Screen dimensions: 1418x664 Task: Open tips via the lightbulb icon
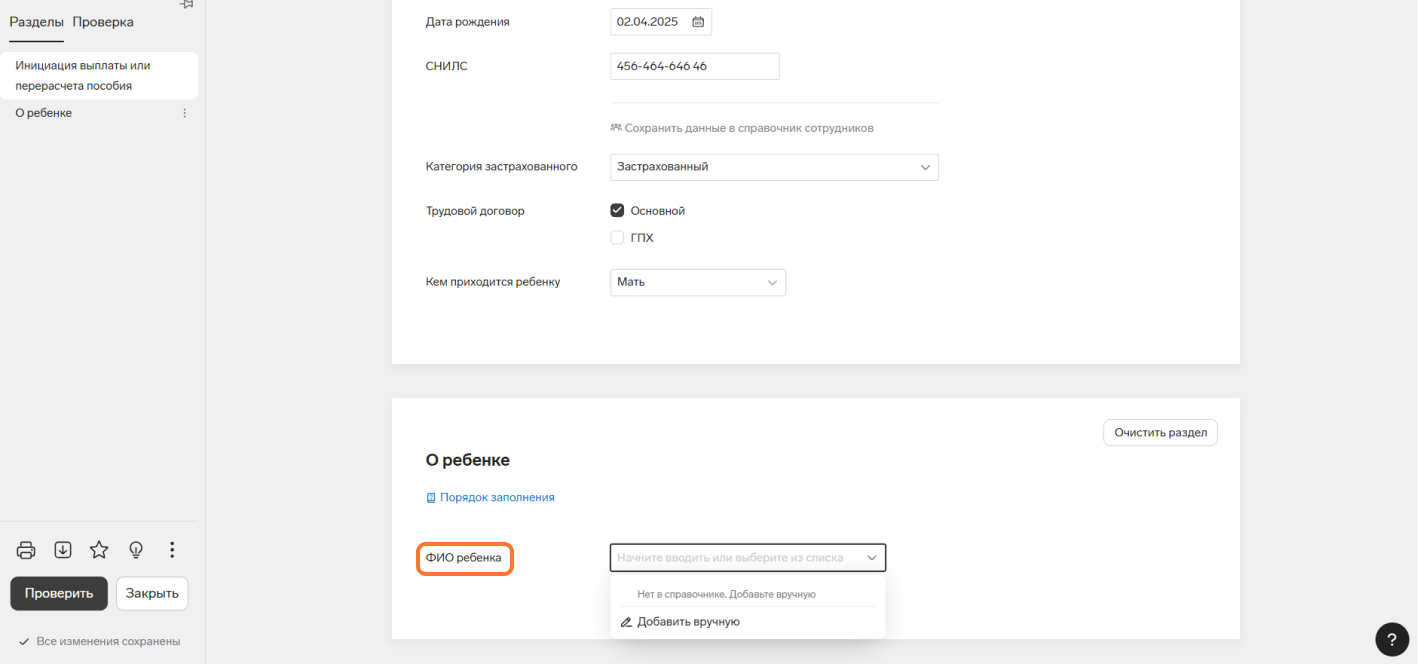point(136,550)
